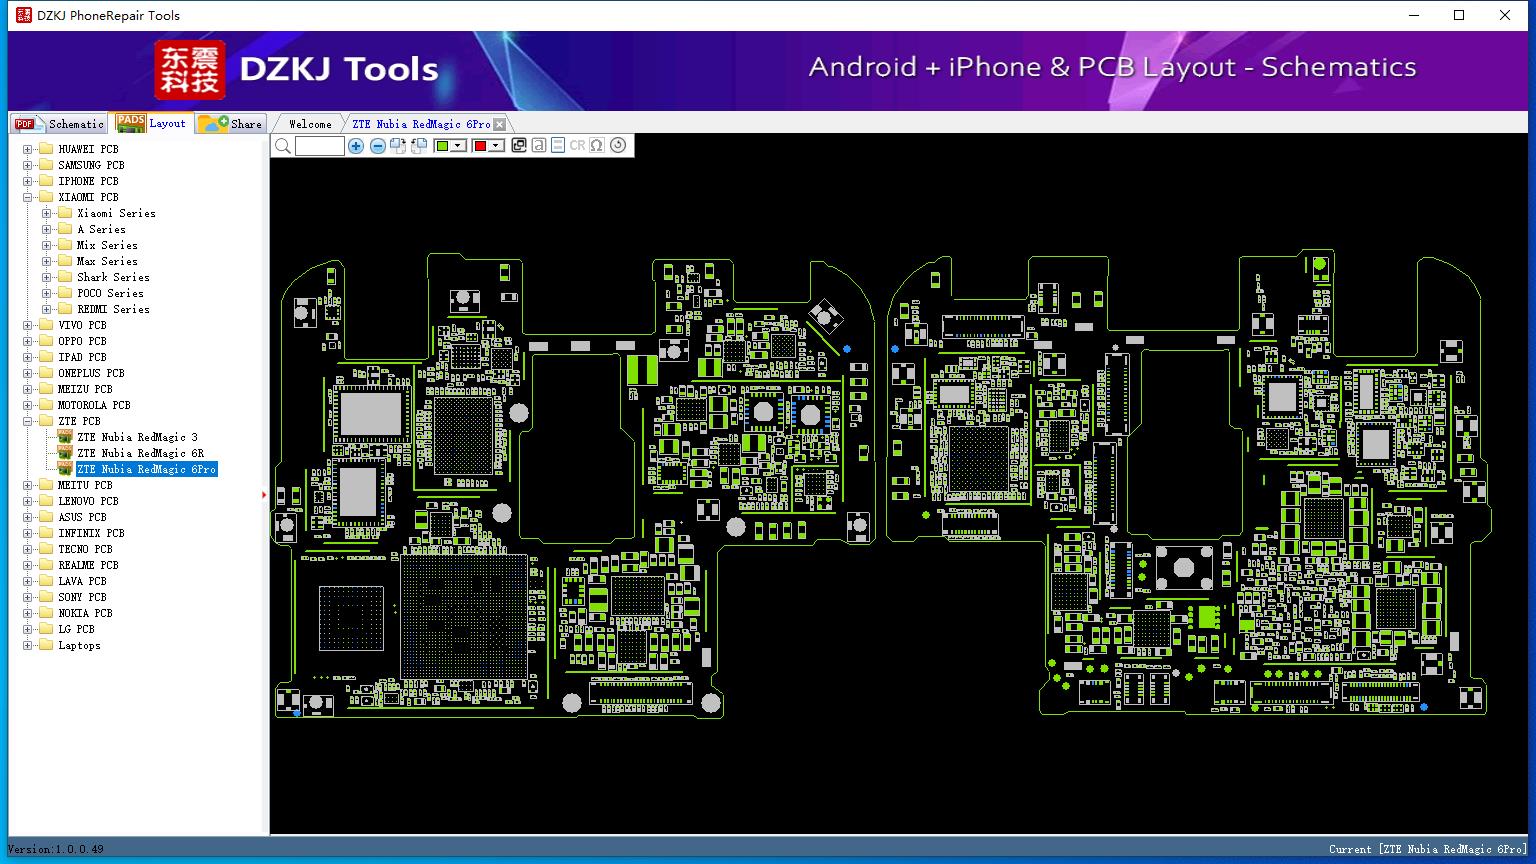Select the REDMI Series tree item
1536x864 pixels.
[x=113, y=309]
